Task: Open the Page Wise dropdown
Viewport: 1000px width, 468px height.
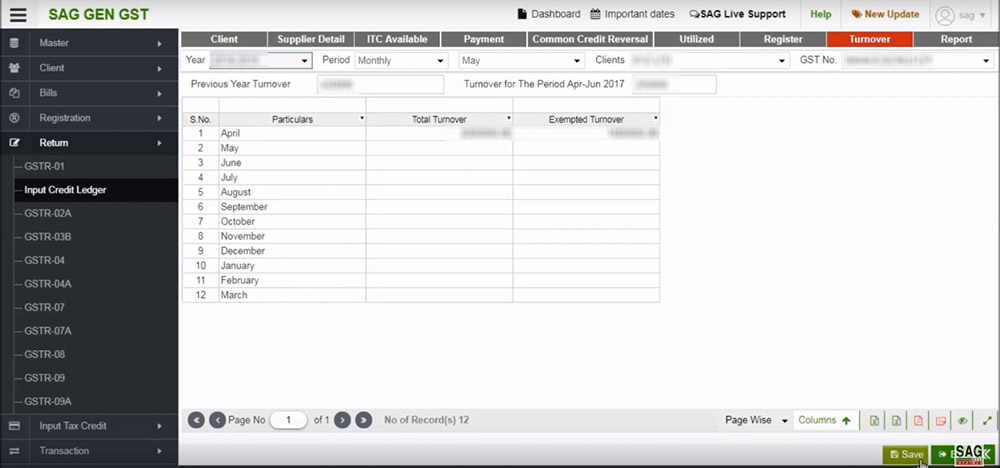Action: 757,421
